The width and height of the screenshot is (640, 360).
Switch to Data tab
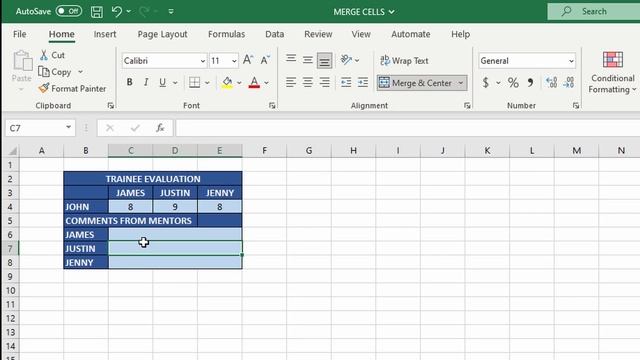pyautogui.click(x=275, y=34)
